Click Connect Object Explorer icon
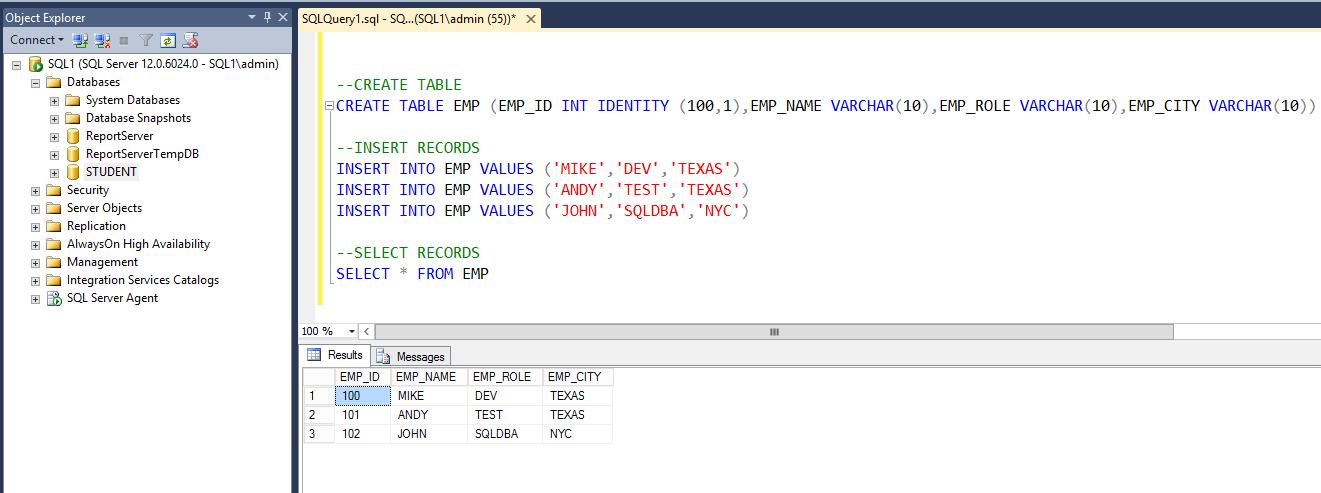1321x493 pixels. coord(81,40)
